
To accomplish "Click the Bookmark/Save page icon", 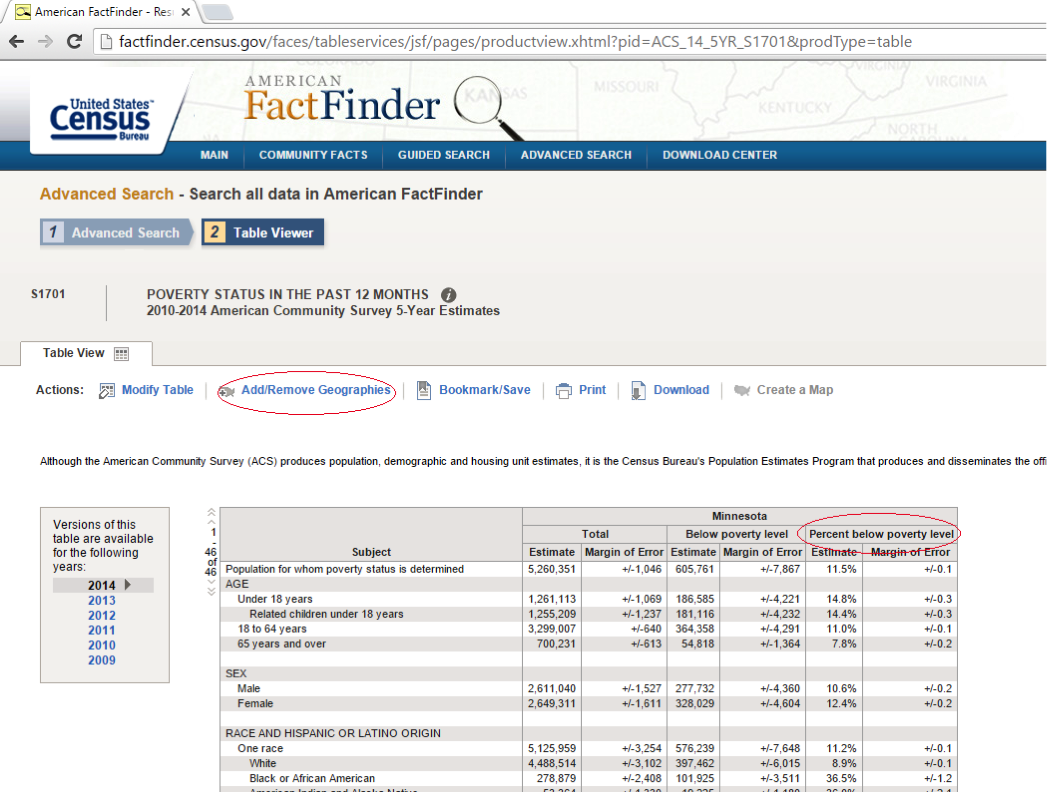I will click(x=424, y=390).
